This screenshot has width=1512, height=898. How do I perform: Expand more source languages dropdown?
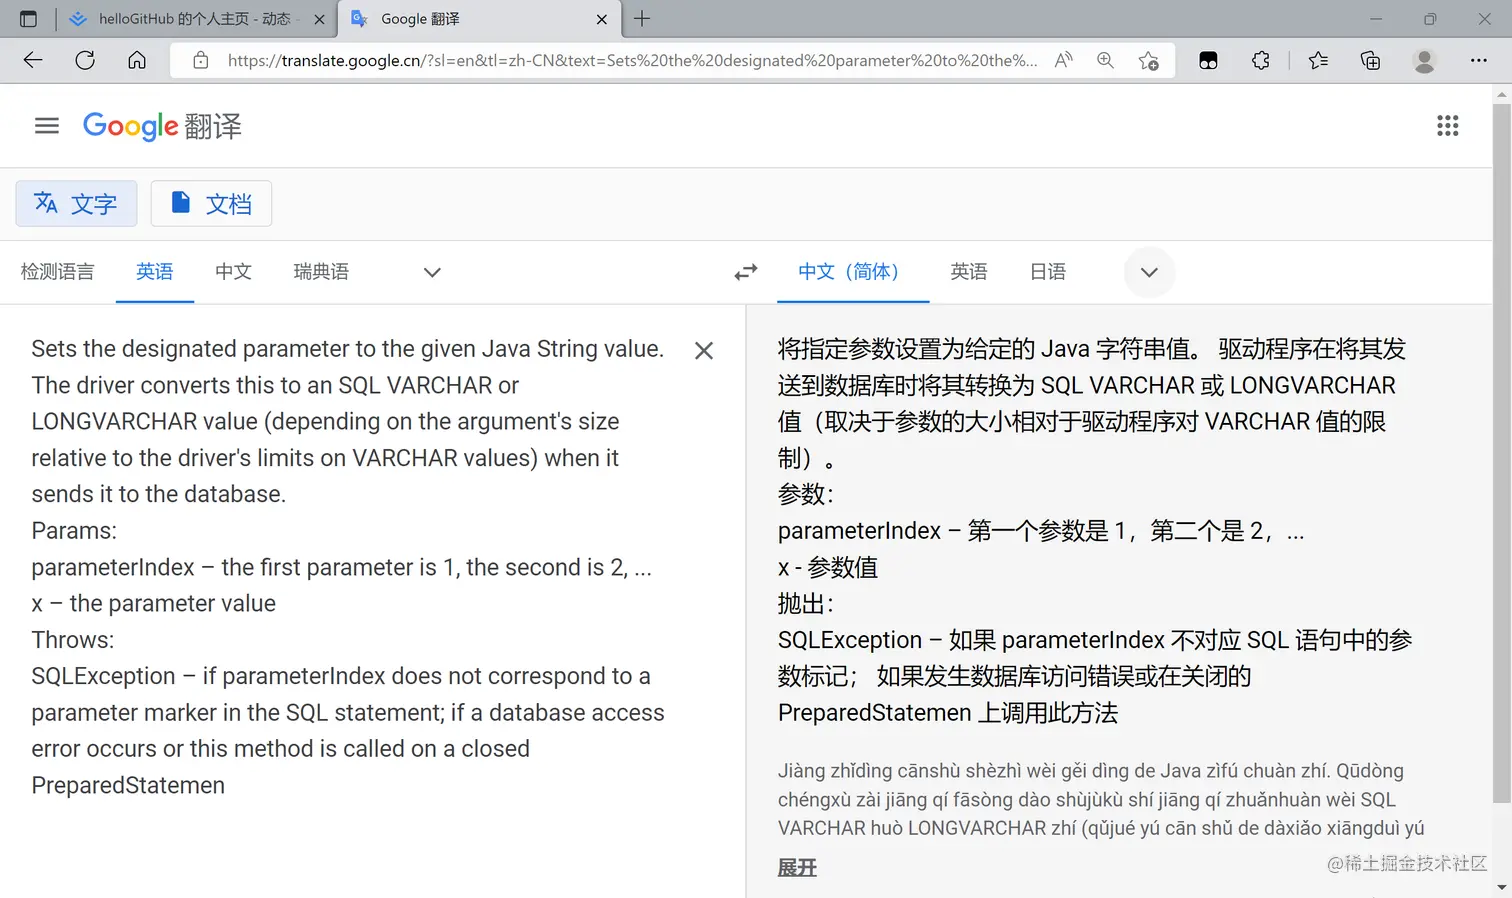coord(432,272)
